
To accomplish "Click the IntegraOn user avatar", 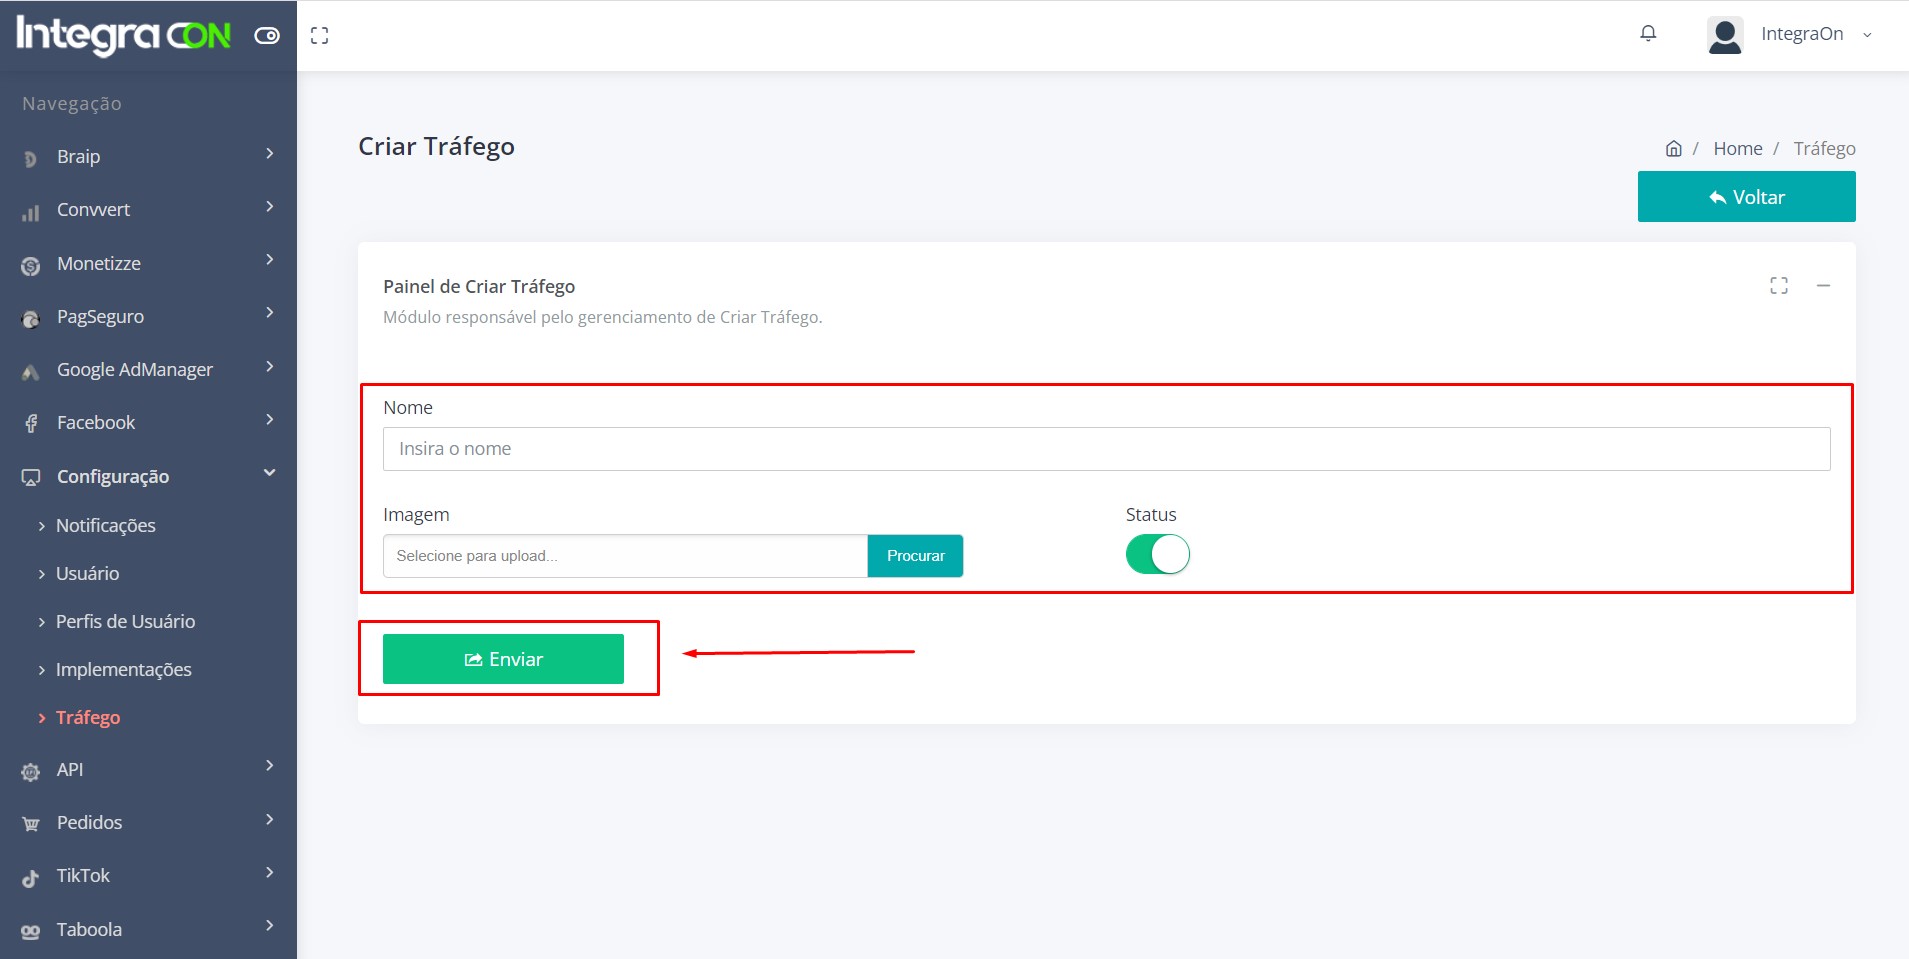I will [x=1724, y=35].
